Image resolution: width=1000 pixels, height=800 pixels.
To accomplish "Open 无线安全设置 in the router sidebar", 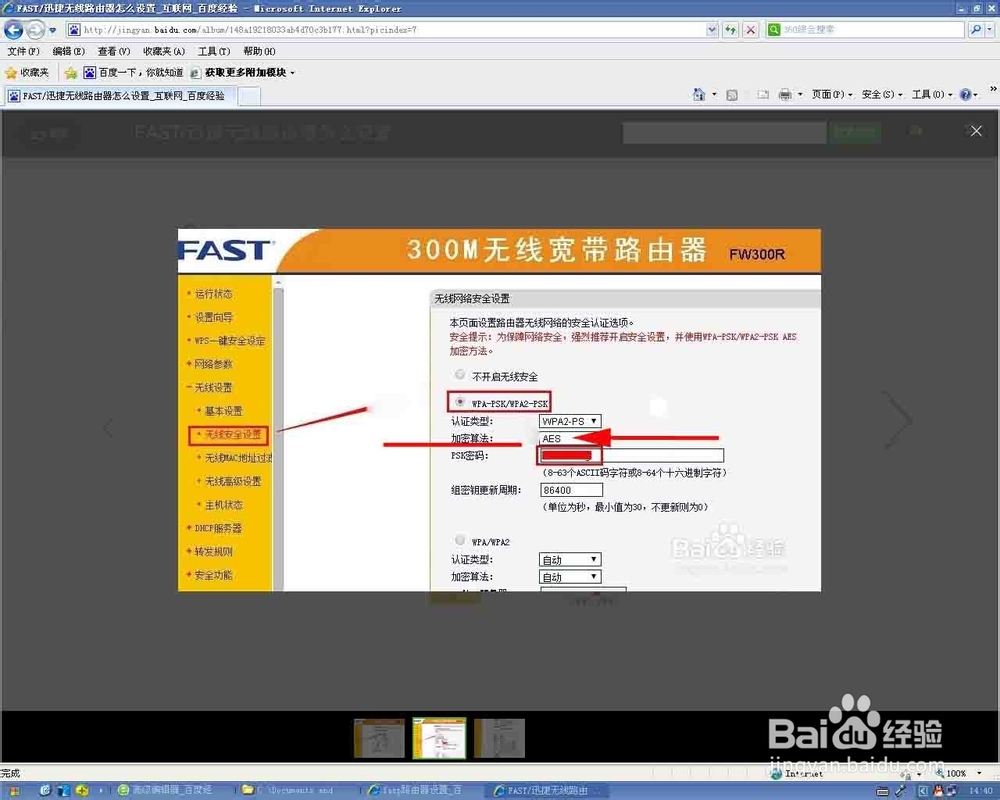I will 232,435.
